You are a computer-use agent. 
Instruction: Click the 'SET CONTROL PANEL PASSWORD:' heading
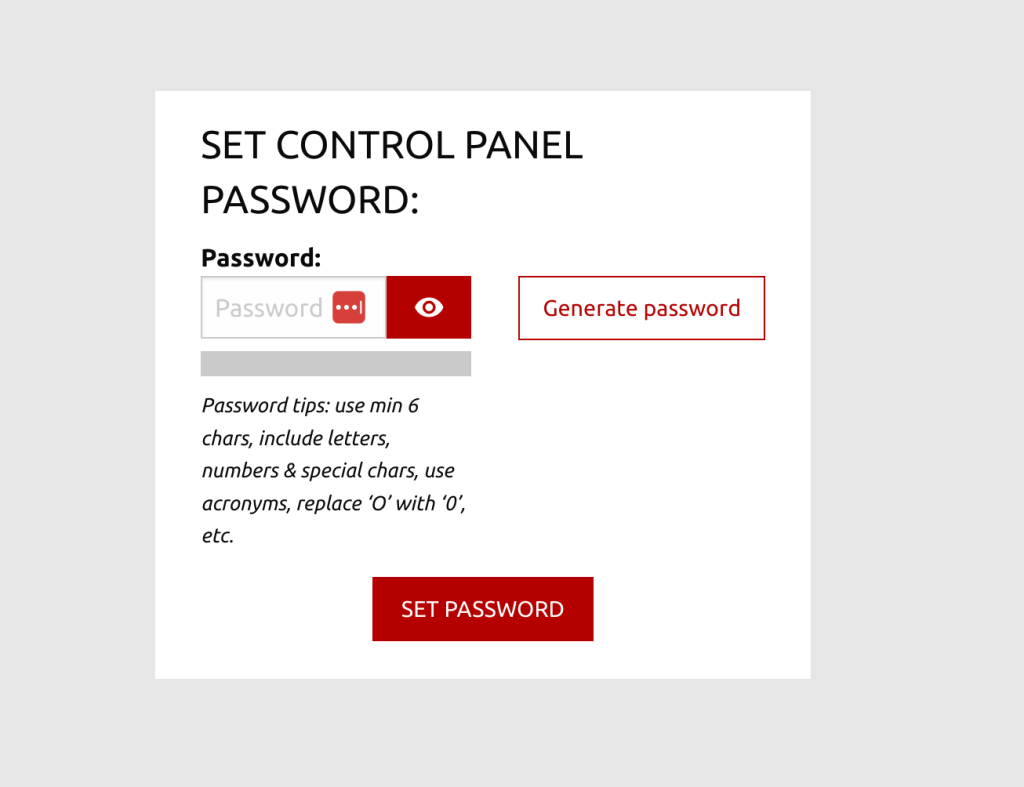pyautogui.click(x=392, y=172)
